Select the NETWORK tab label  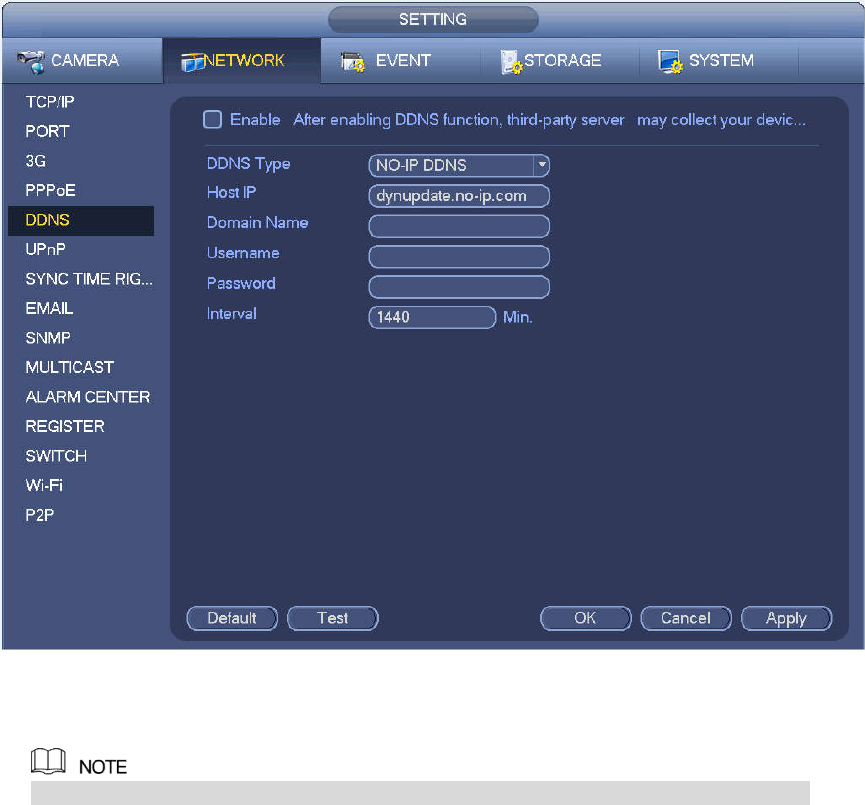point(244,60)
